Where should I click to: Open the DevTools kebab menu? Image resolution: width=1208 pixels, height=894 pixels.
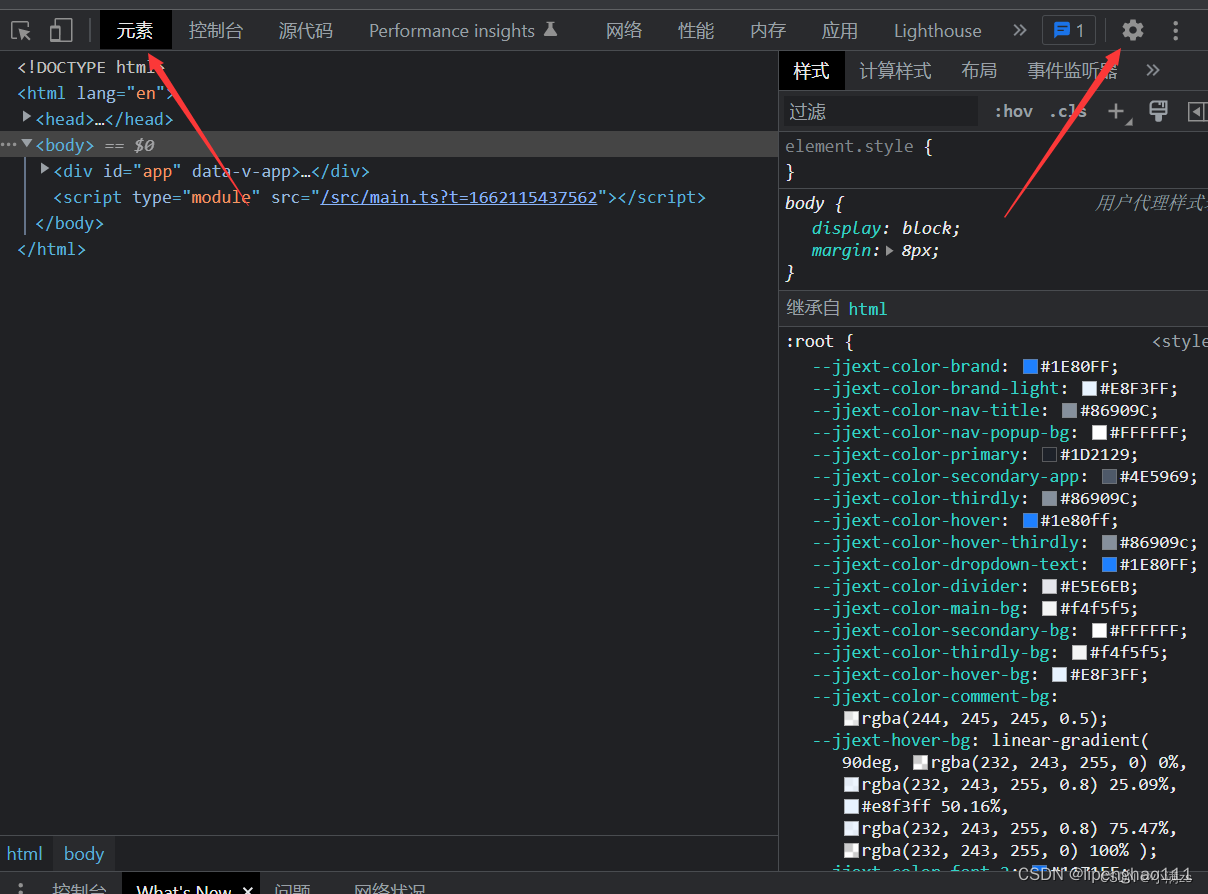[1176, 31]
